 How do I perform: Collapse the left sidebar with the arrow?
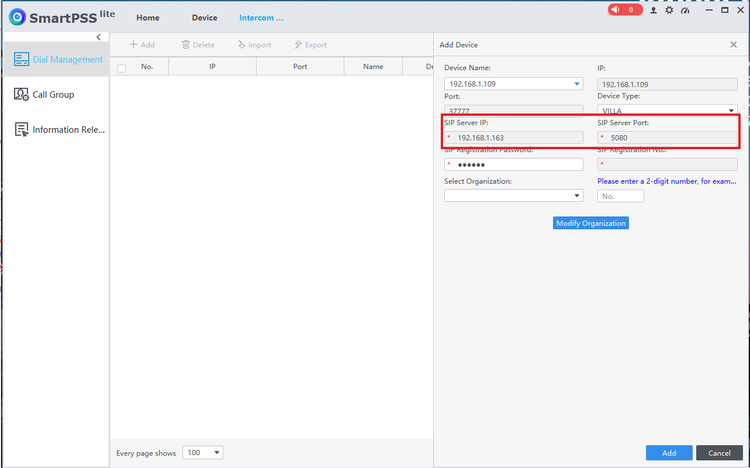click(x=98, y=37)
